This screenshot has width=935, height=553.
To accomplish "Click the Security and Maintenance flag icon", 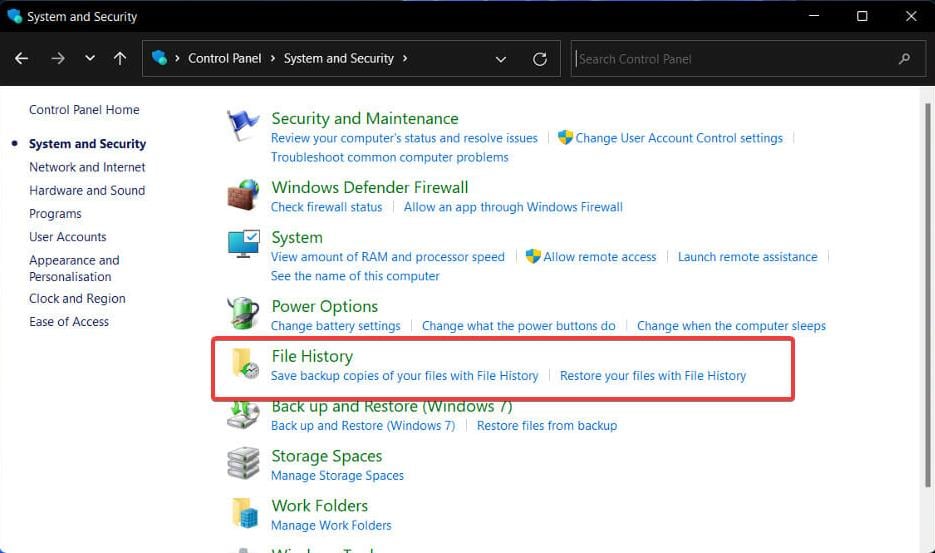I will point(243,126).
